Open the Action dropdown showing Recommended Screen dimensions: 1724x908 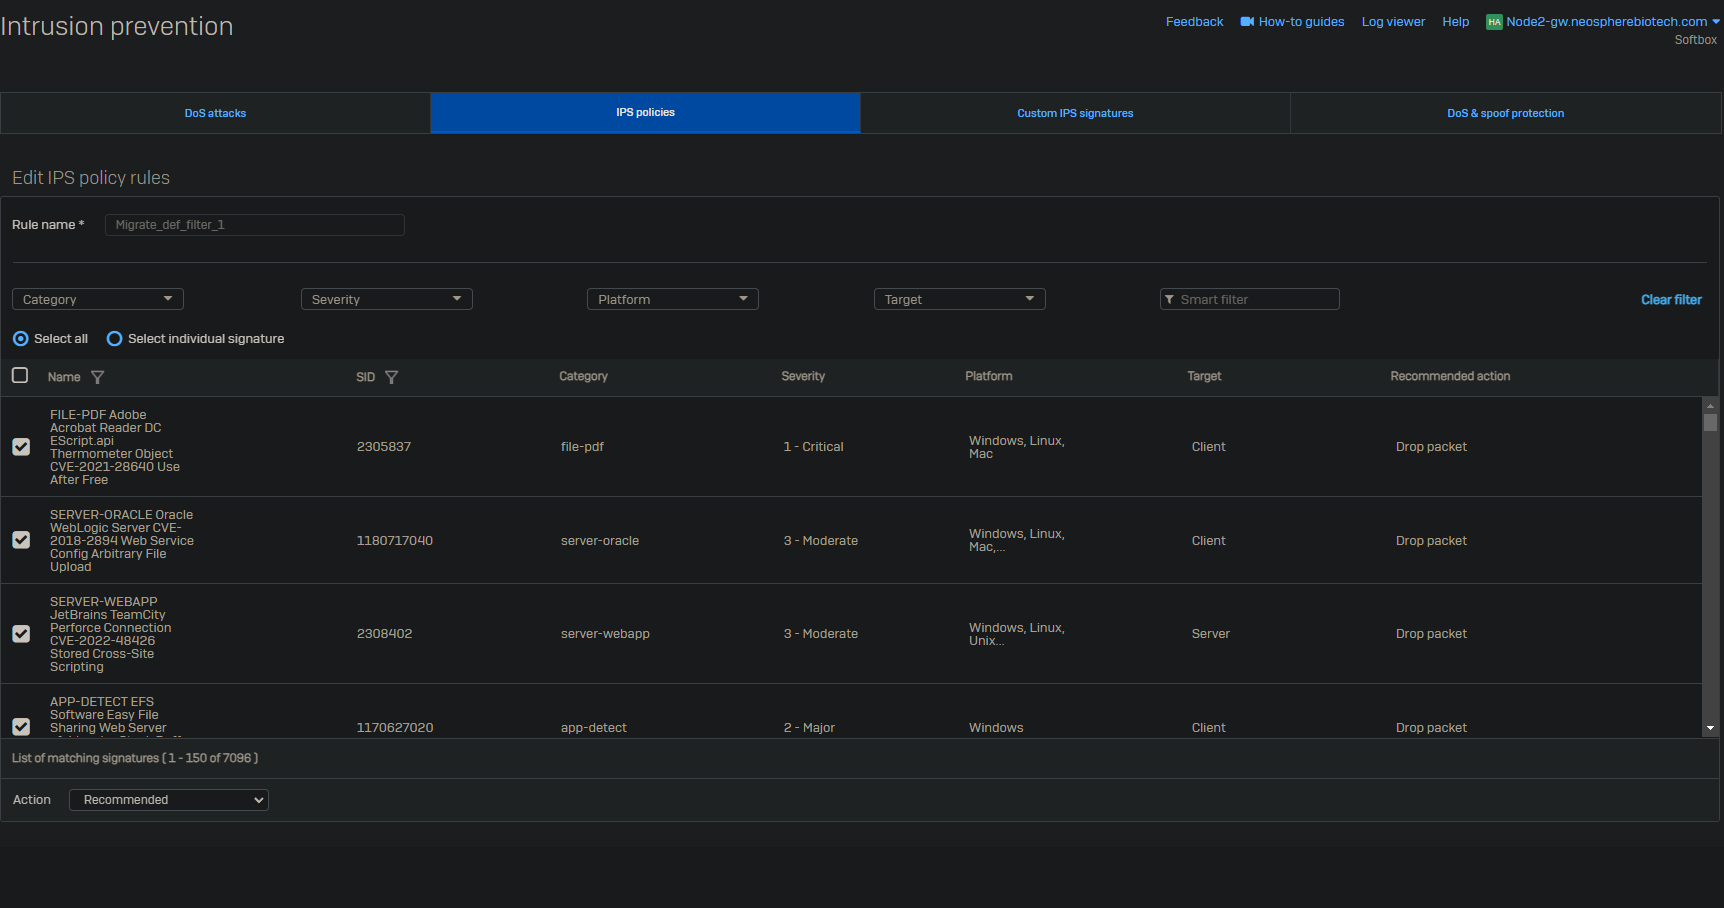coord(169,800)
